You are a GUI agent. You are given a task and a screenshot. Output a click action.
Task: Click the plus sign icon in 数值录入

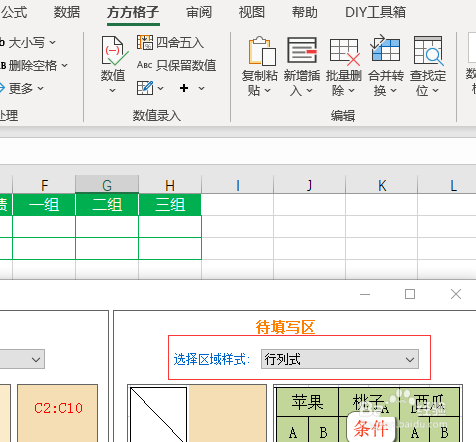(184, 88)
